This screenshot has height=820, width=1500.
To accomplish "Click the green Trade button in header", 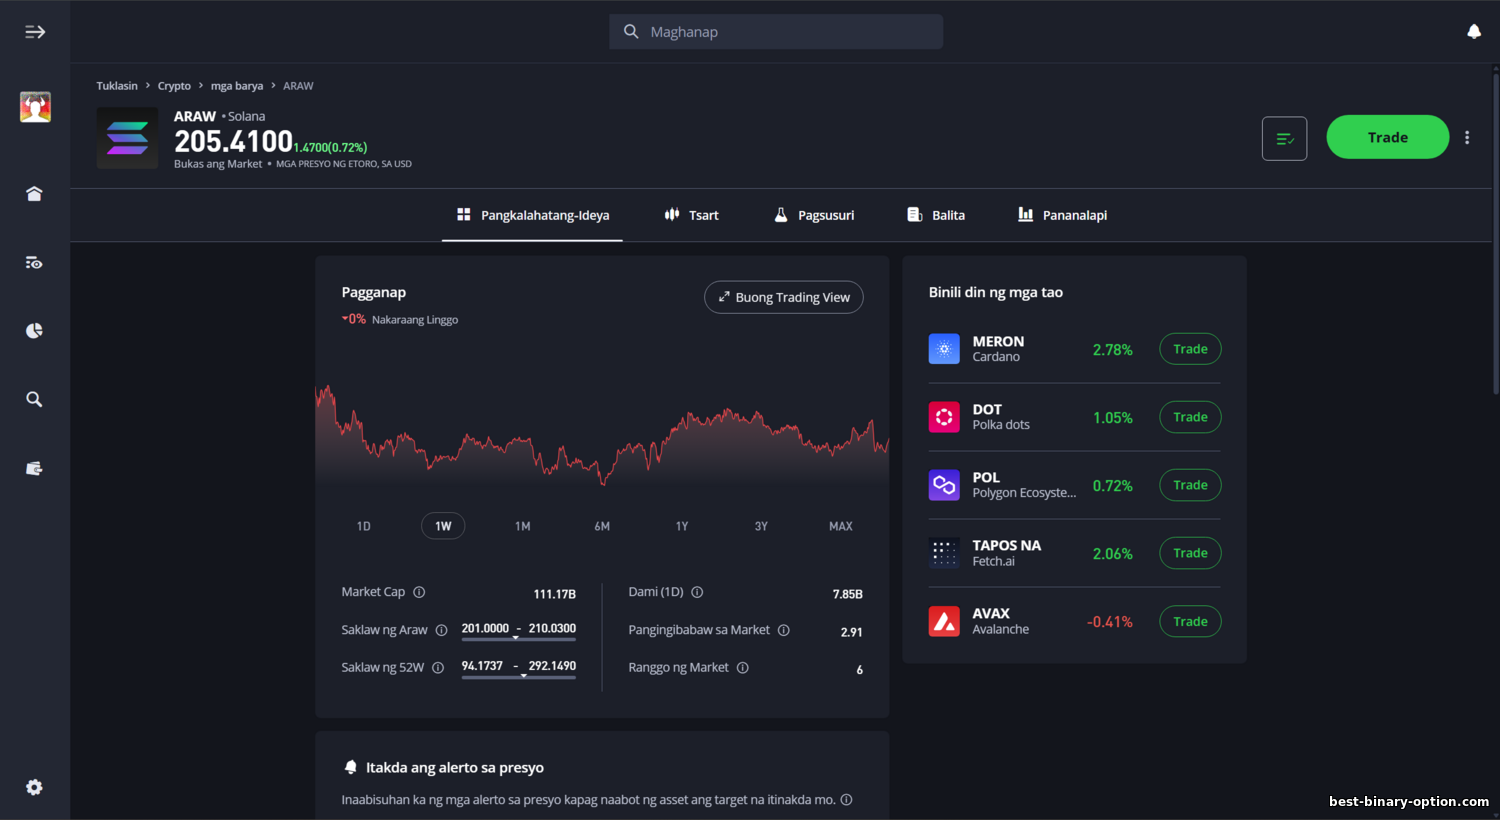I will click(1387, 137).
